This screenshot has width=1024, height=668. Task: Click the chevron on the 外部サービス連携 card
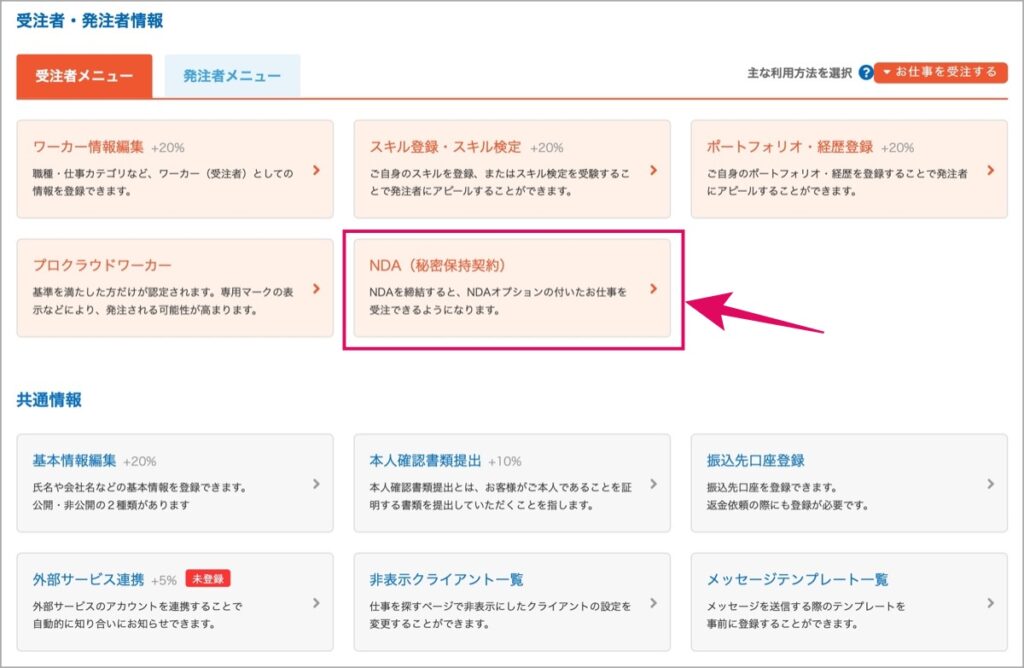pyautogui.click(x=317, y=603)
